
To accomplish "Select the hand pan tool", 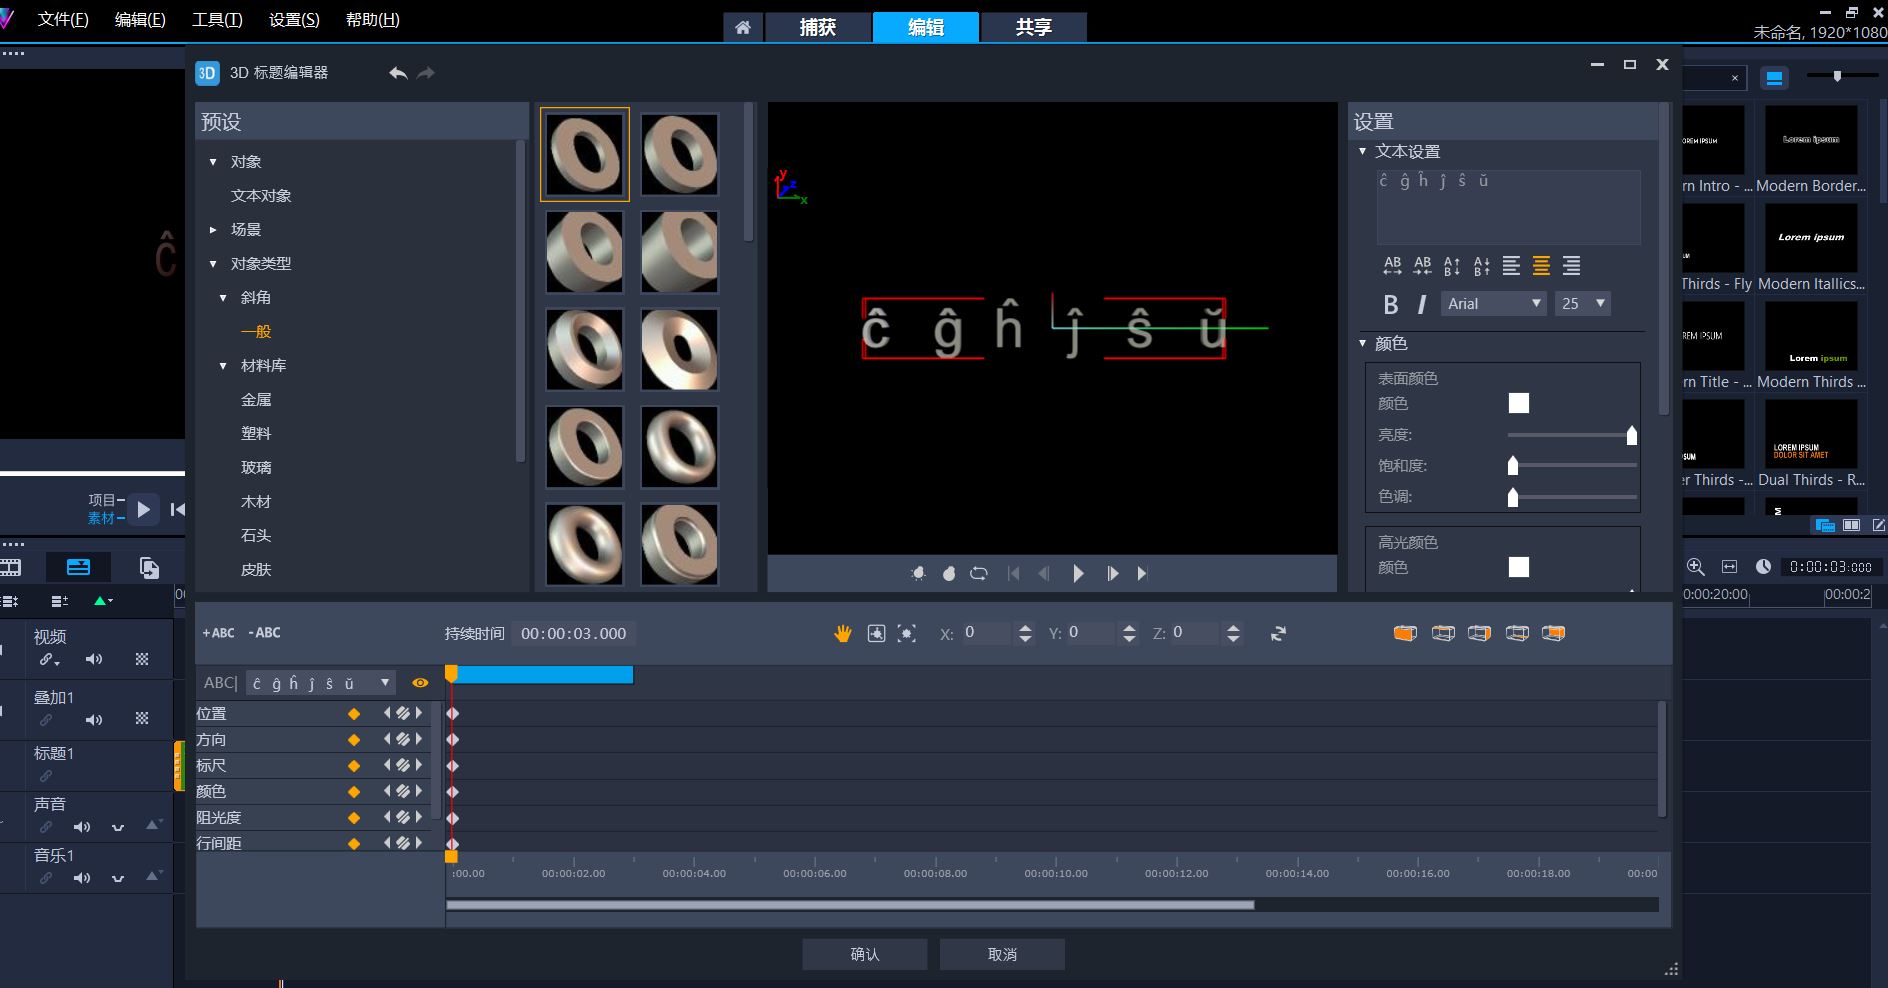I will coord(843,633).
